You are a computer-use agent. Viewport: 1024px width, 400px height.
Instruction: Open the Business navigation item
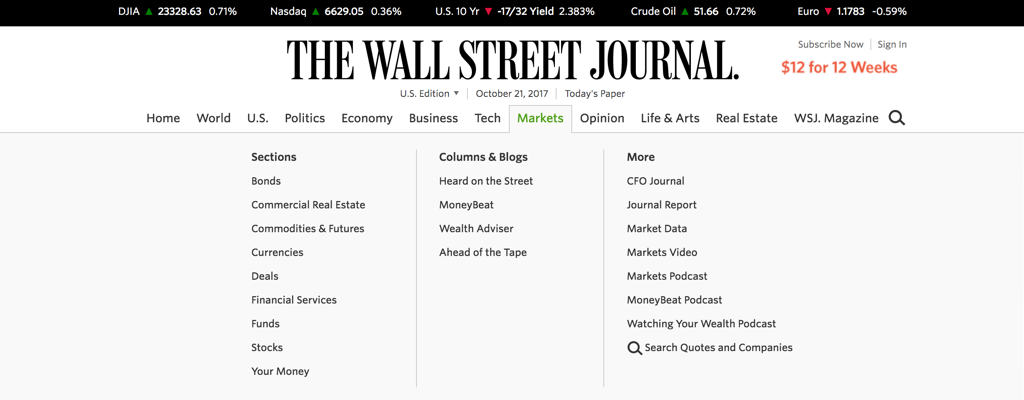434,118
